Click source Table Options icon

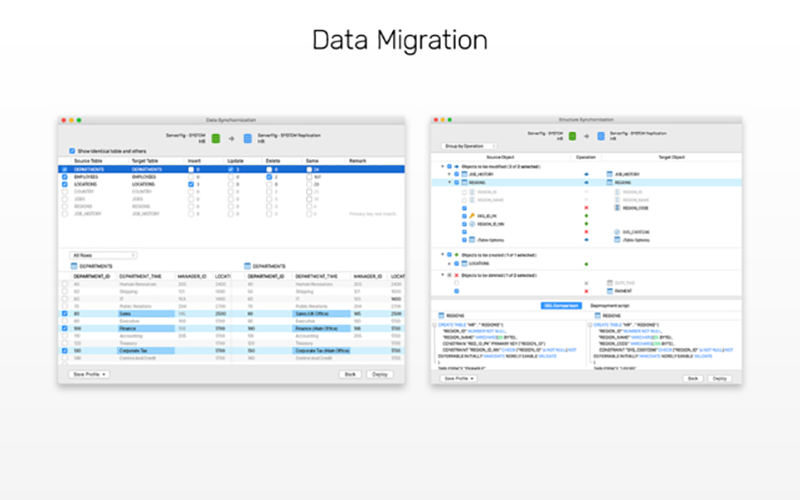coord(472,240)
